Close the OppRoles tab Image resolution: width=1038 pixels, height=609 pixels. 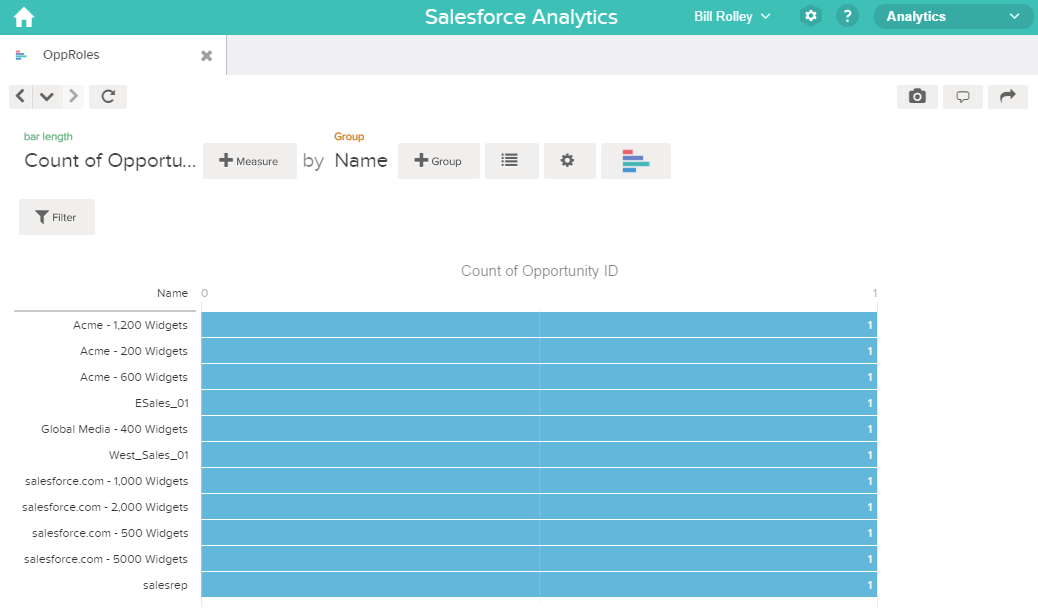click(207, 56)
